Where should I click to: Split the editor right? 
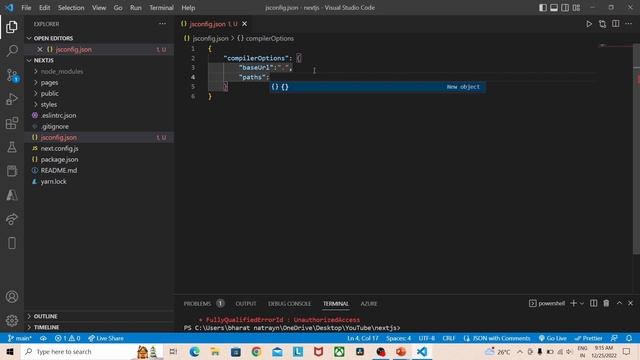pyautogui.click(x=616, y=24)
